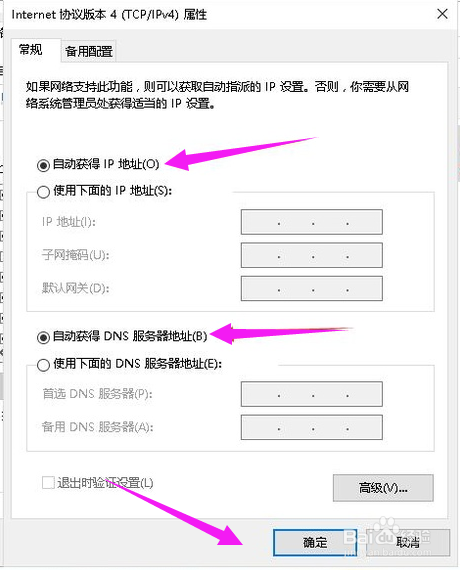The image size is (460, 570).
Task: Switch to the 常规 tab
Action: point(32,50)
